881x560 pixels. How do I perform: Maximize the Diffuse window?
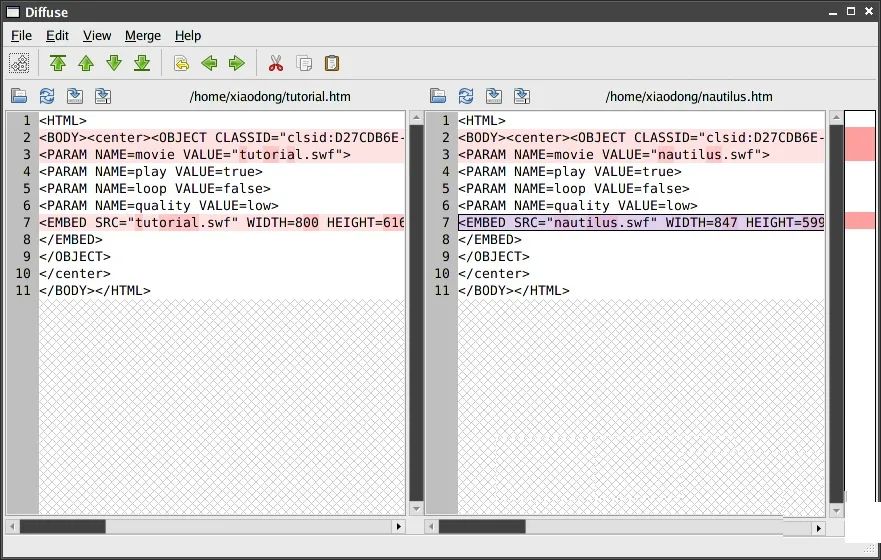tap(851, 11)
